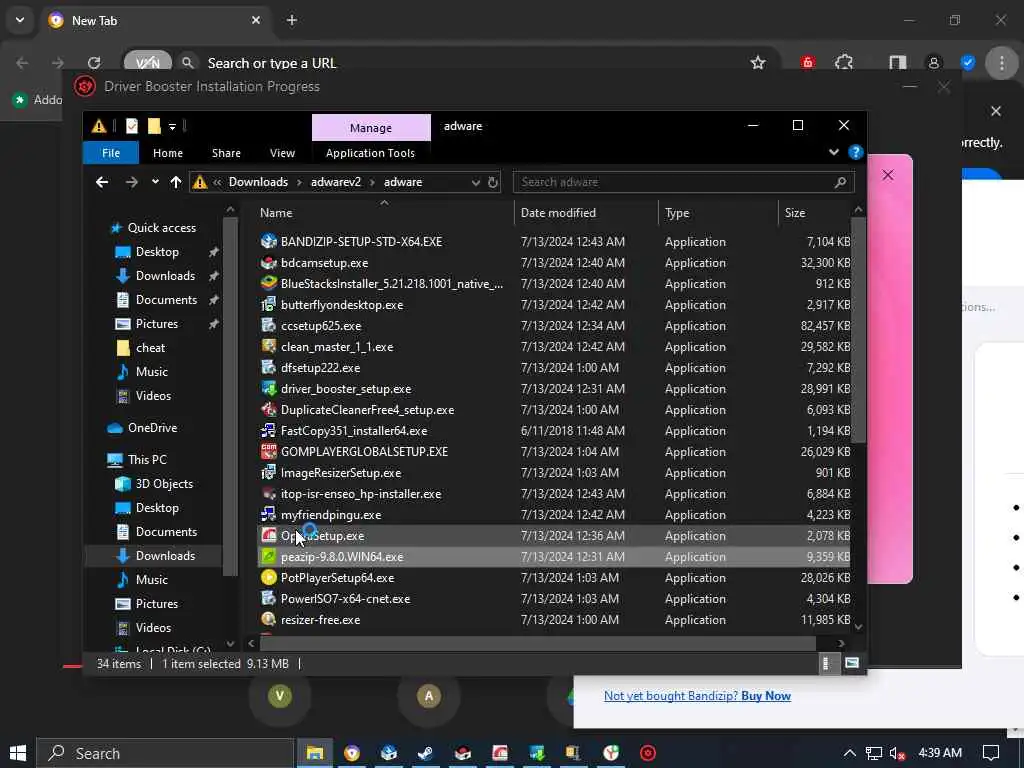
Task: Go up one folder level arrow
Action: [176, 182]
